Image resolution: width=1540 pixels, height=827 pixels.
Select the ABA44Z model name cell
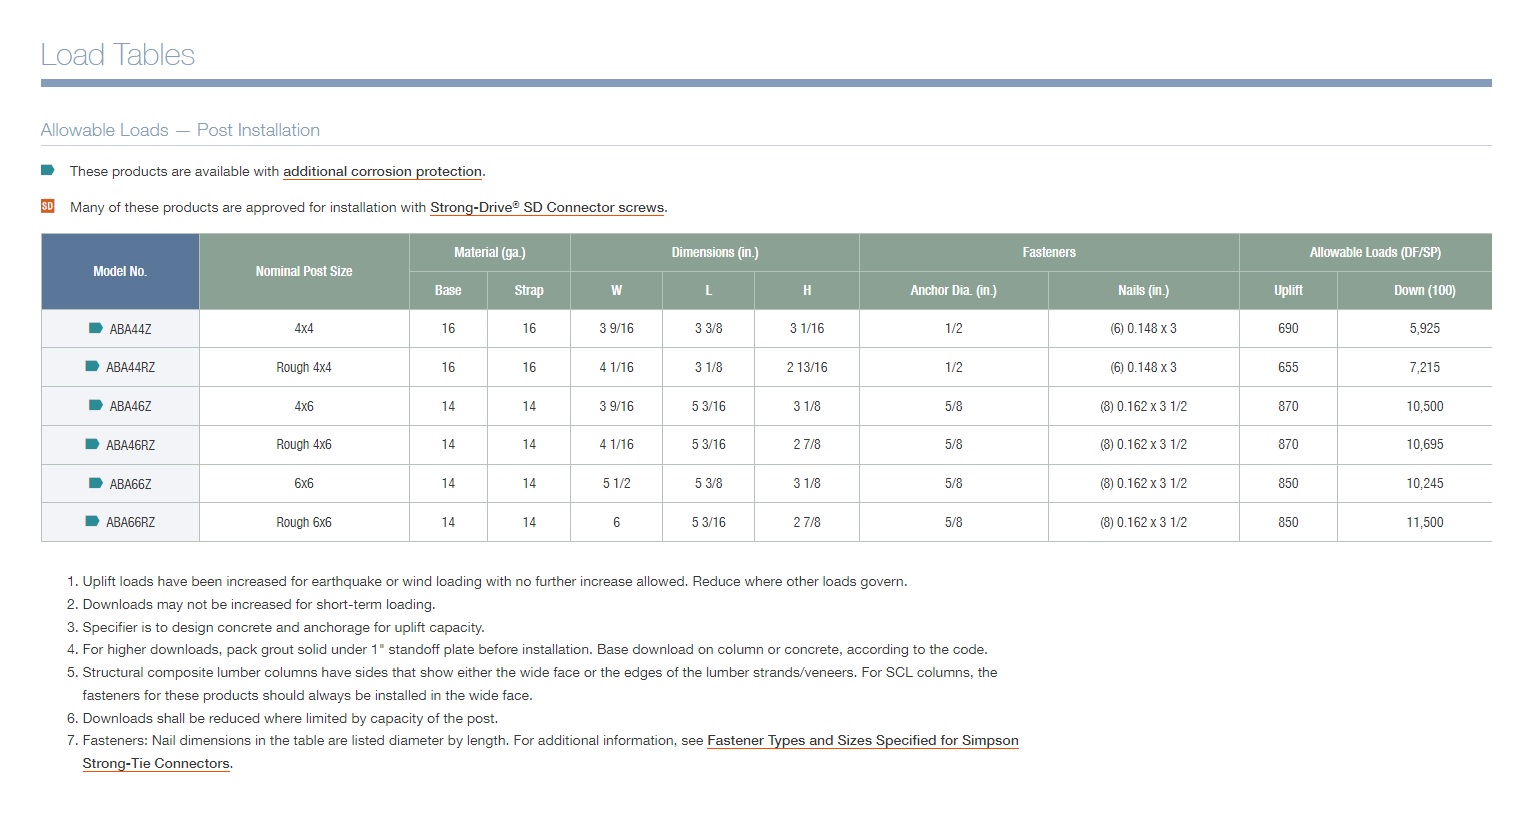(131, 329)
